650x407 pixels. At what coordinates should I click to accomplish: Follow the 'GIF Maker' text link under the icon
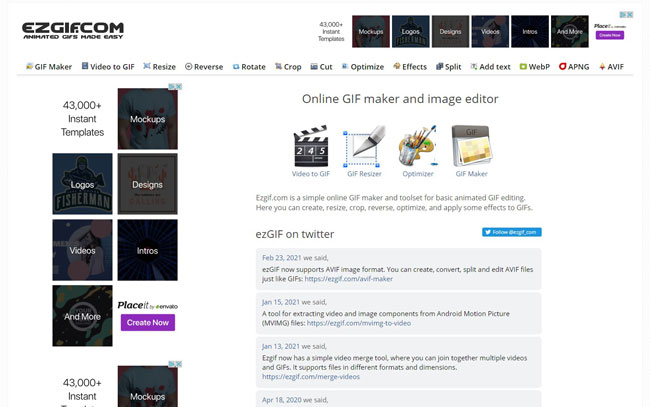[x=471, y=174]
